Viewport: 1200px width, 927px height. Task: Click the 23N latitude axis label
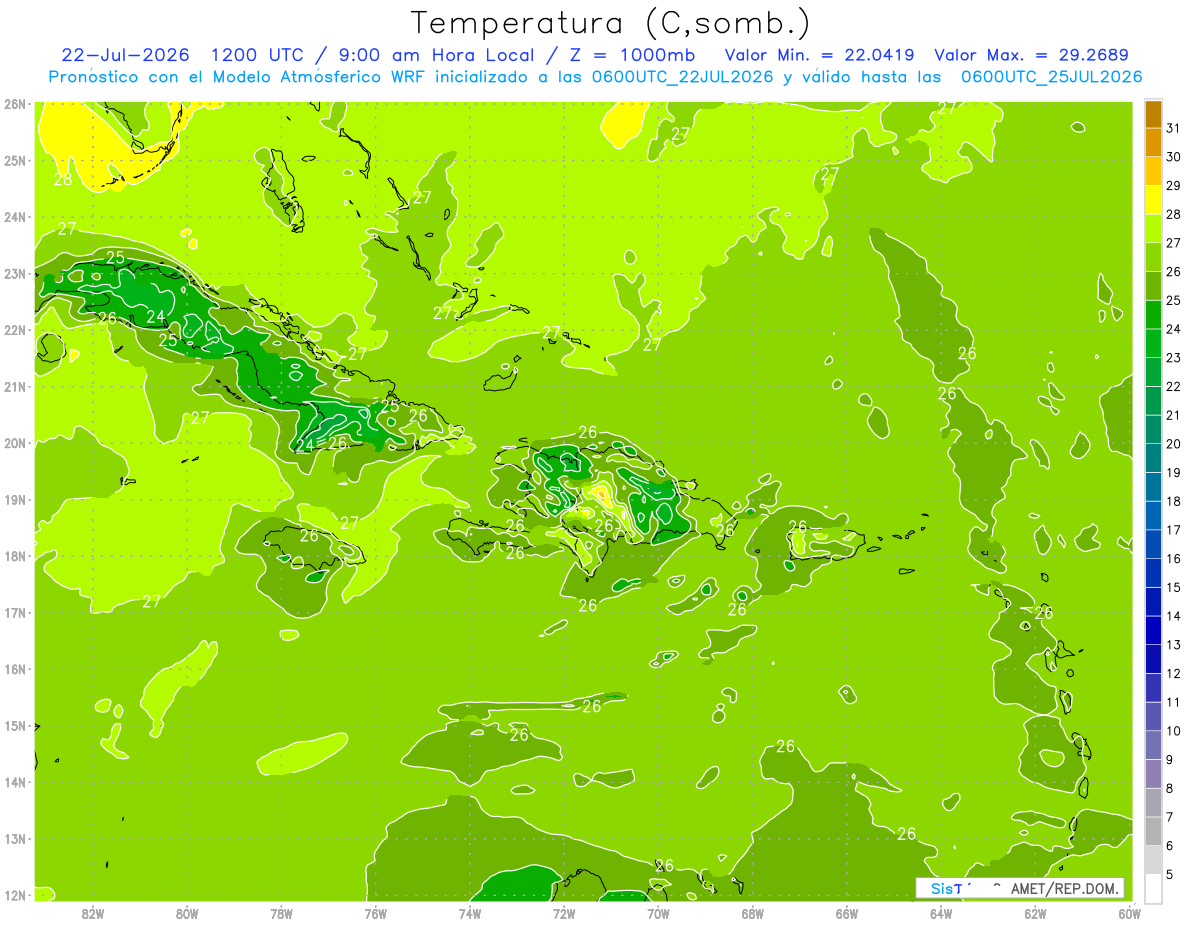click(14, 273)
